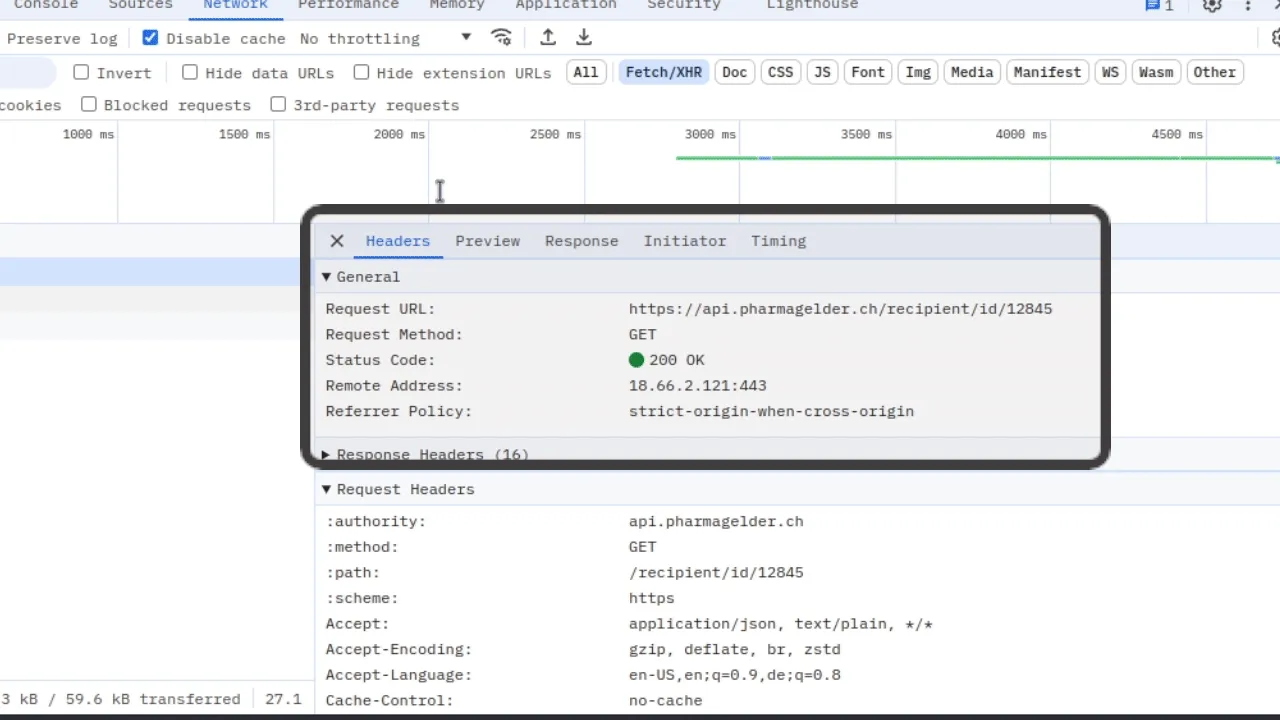
Task: Filter requests by Img type
Action: click(x=917, y=71)
